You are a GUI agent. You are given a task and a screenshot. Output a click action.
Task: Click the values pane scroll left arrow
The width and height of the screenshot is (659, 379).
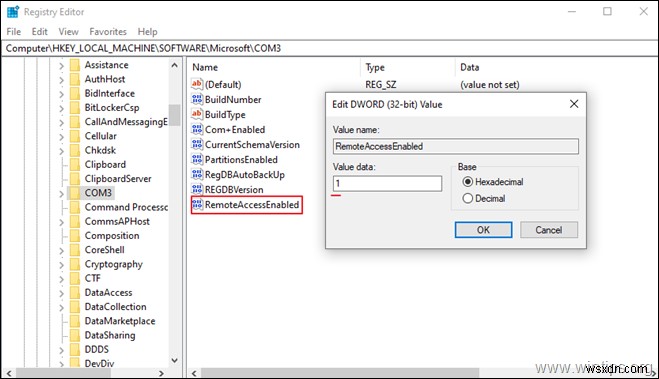194,373
